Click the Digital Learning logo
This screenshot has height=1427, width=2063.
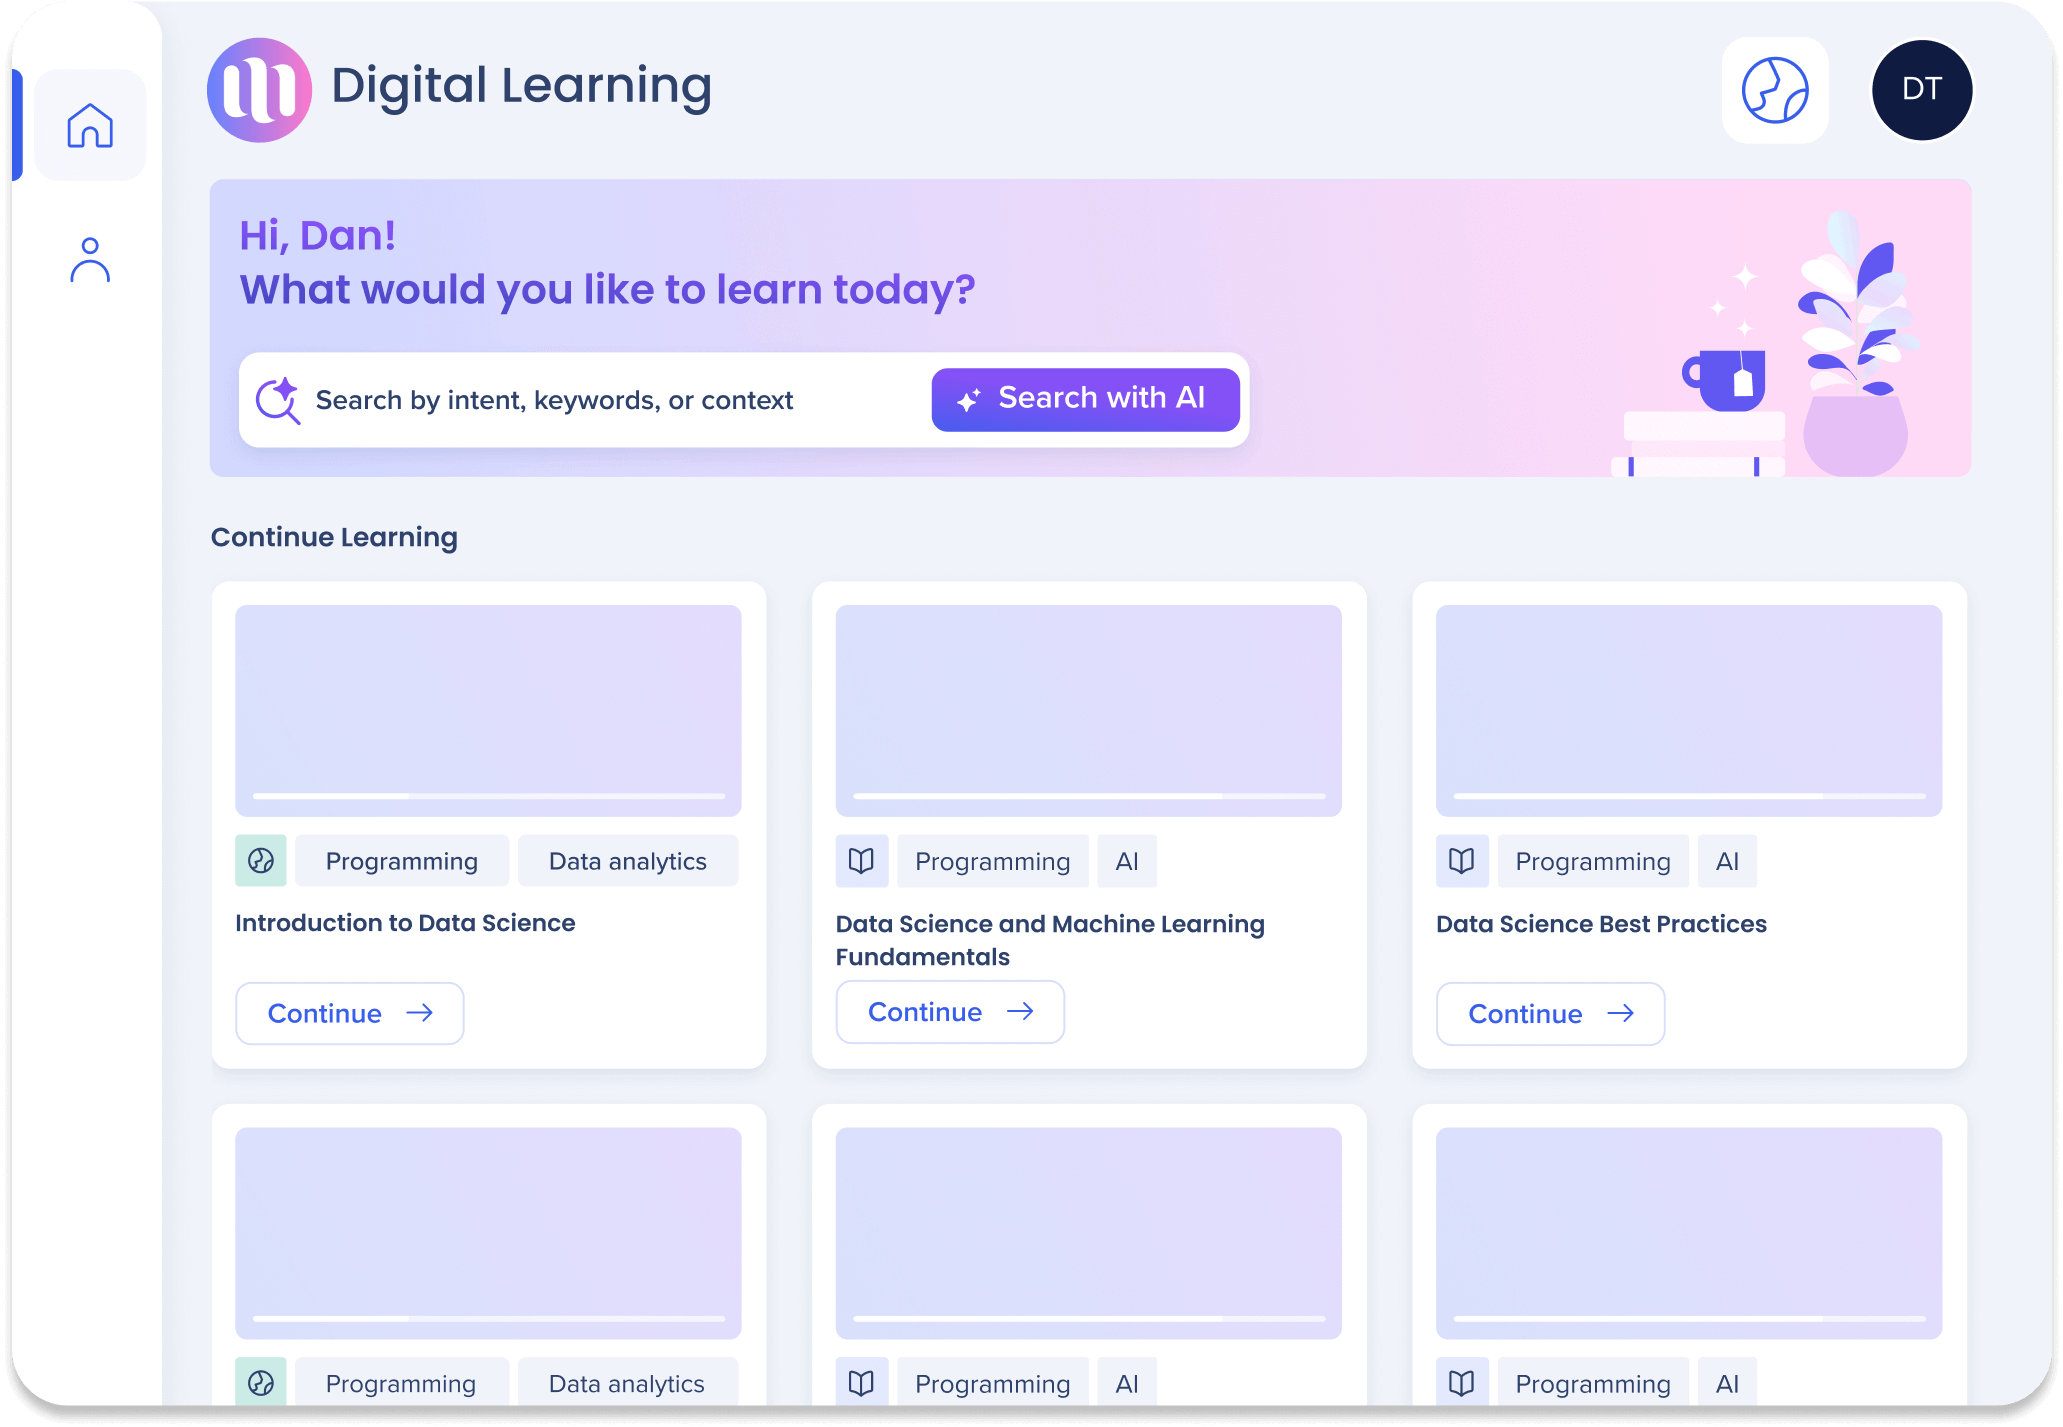(259, 90)
